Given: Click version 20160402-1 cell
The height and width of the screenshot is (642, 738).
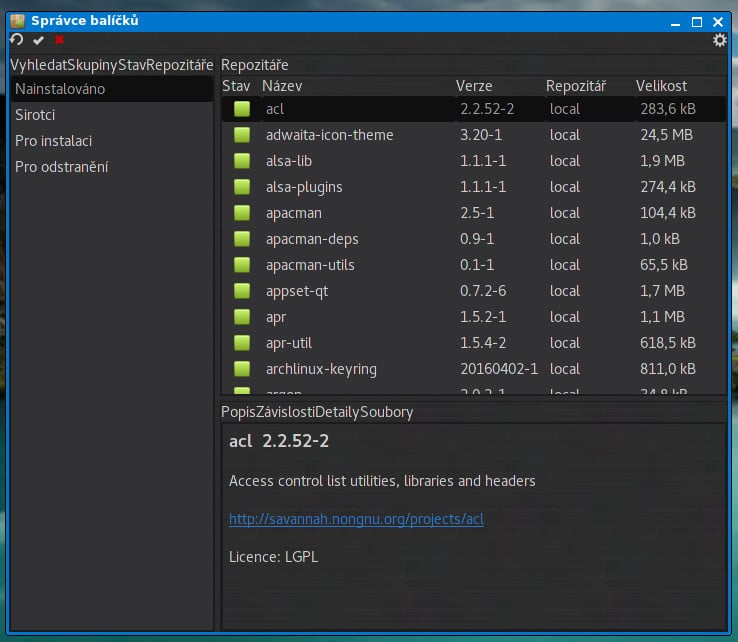Looking at the screenshot, I should pyautogui.click(x=499, y=369).
